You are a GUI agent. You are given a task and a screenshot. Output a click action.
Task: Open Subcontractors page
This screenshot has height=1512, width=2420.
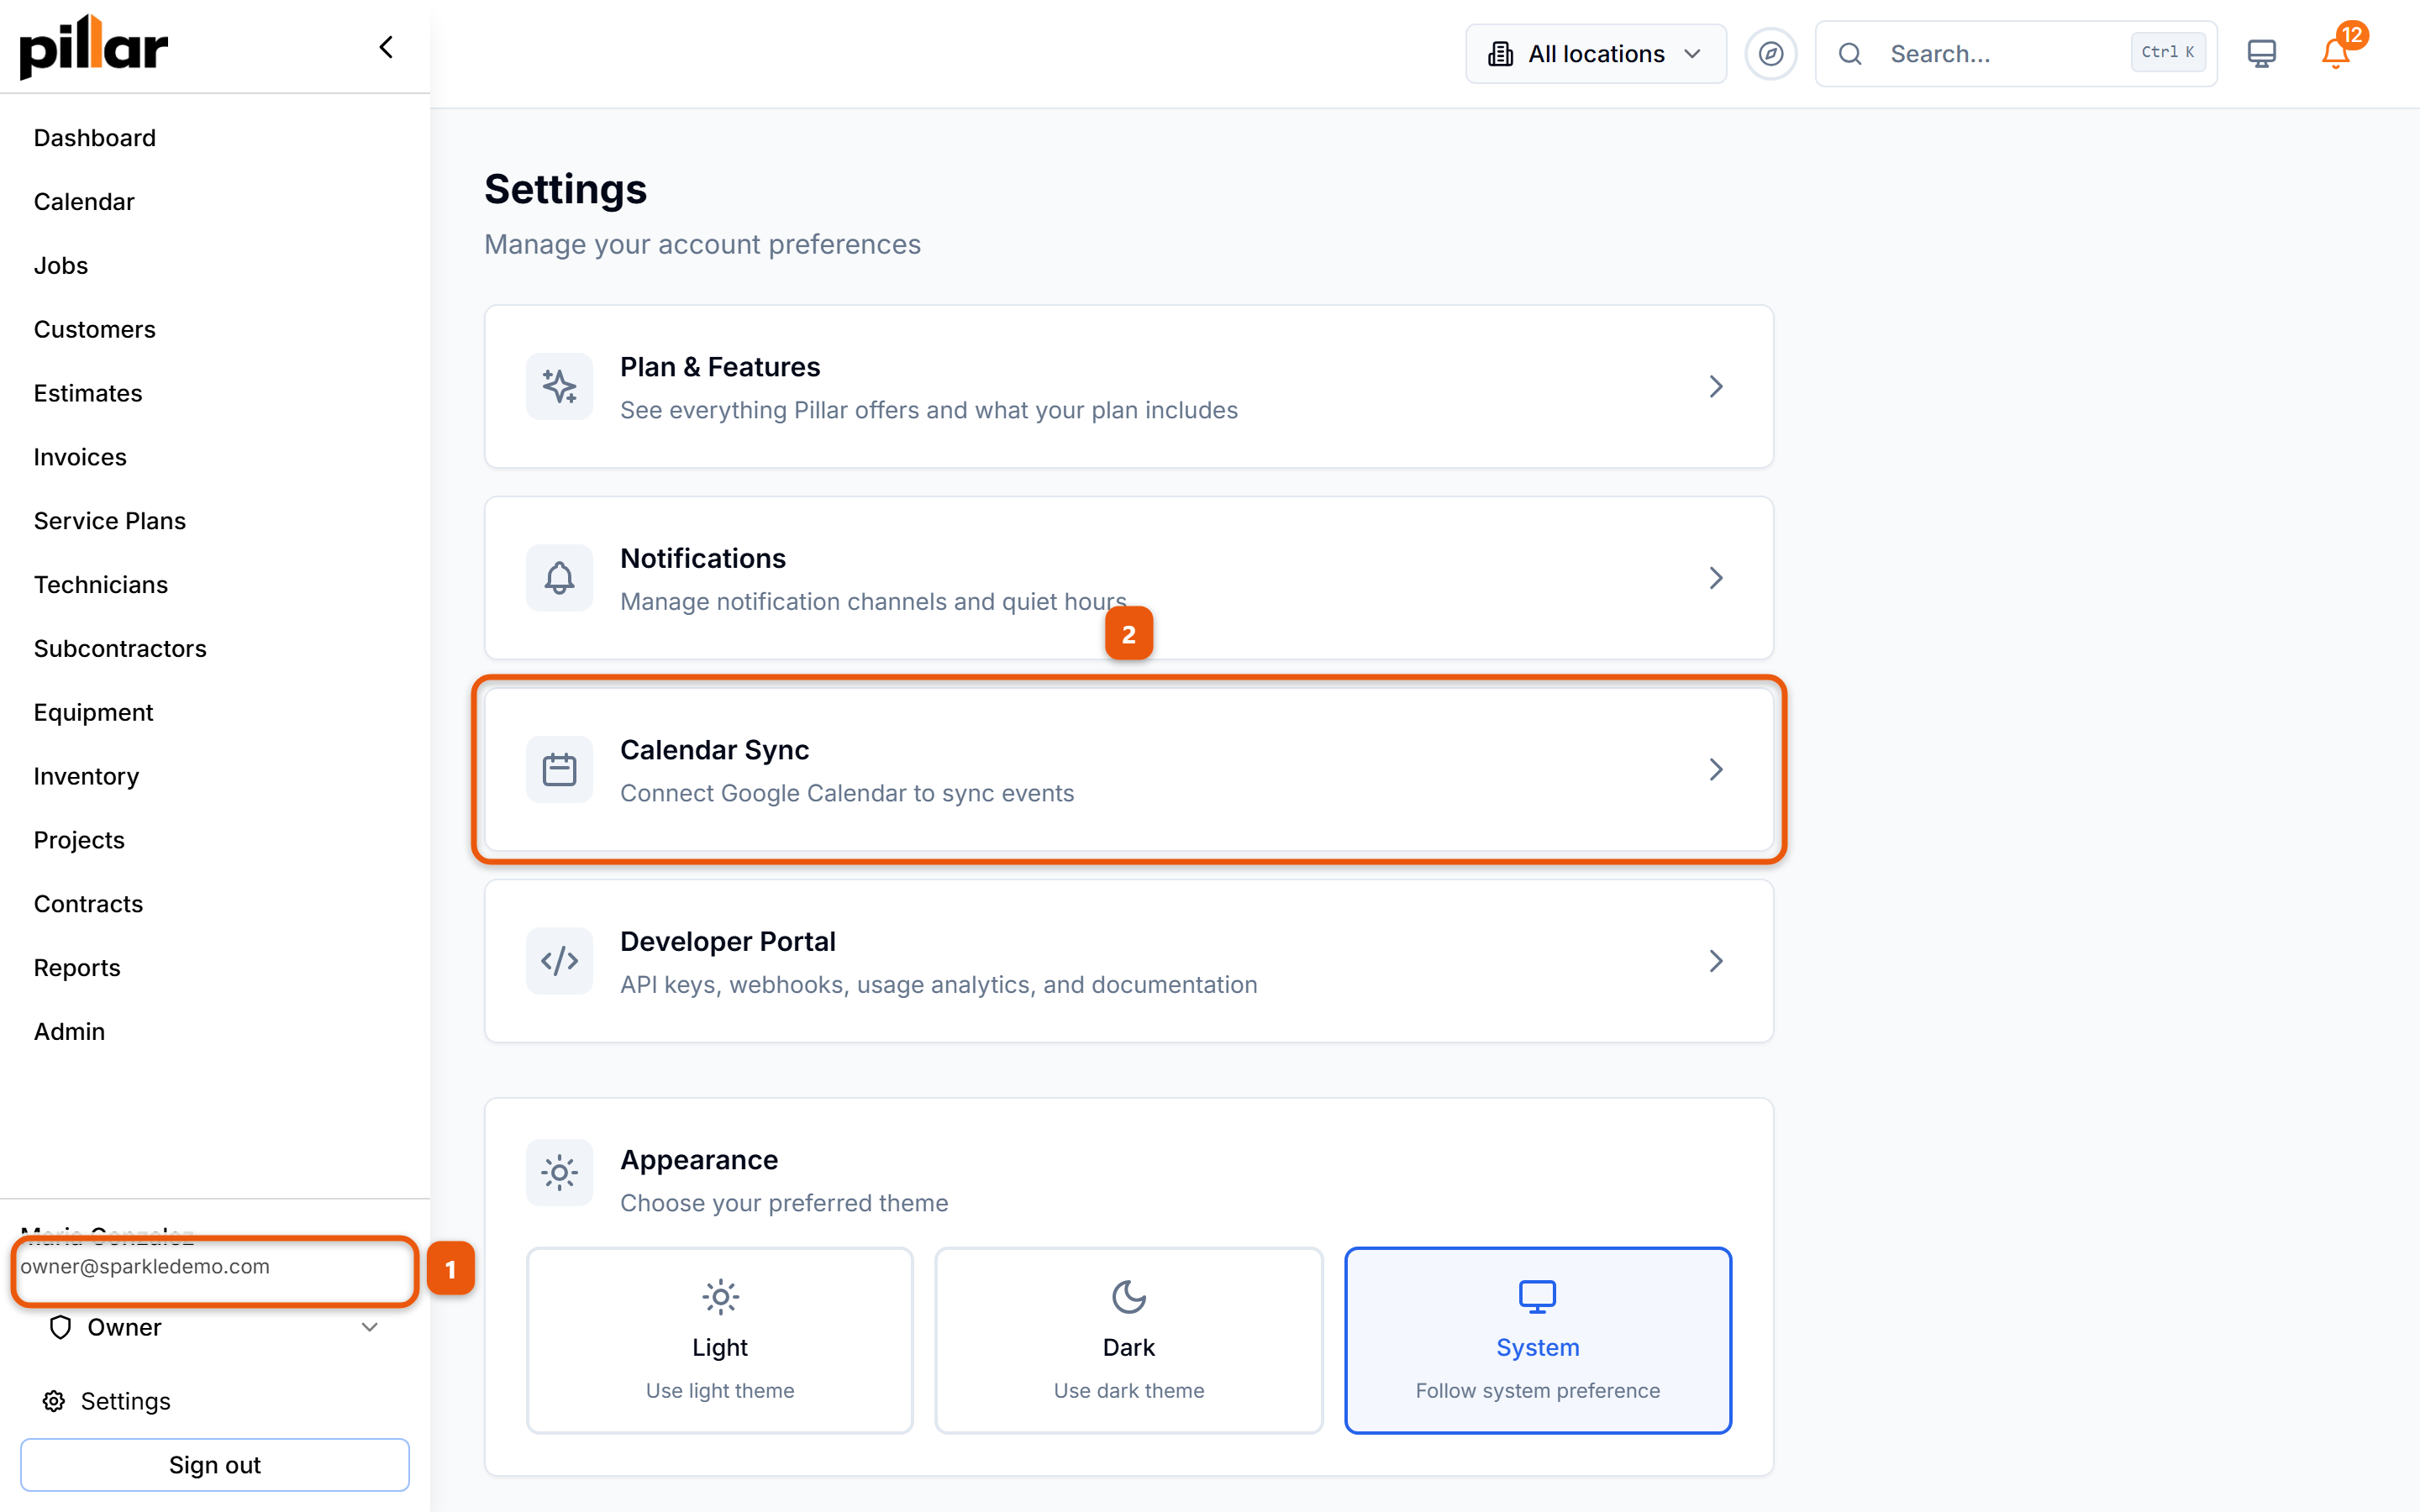[x=120, y=648]
